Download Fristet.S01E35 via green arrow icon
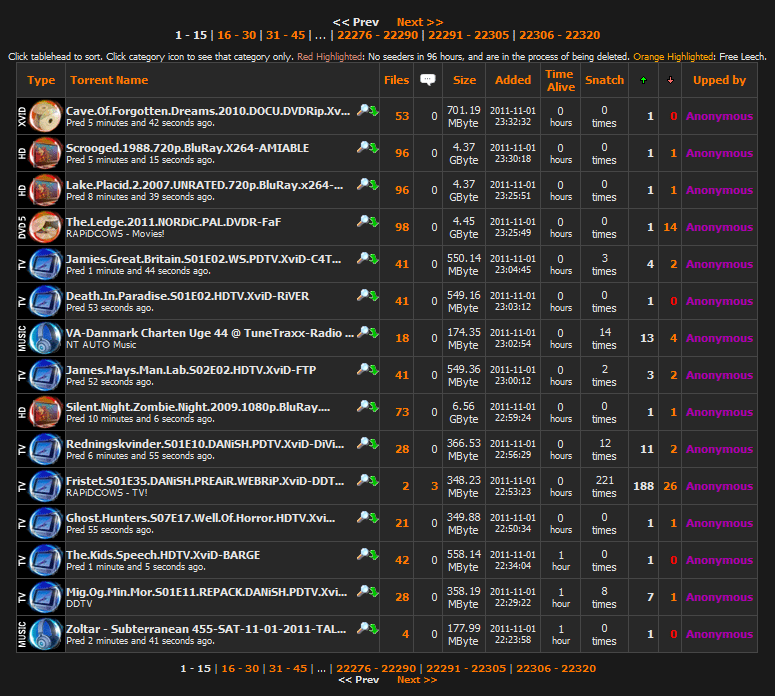The width and height of the screenshot is (775, 696). click(374, 481)
